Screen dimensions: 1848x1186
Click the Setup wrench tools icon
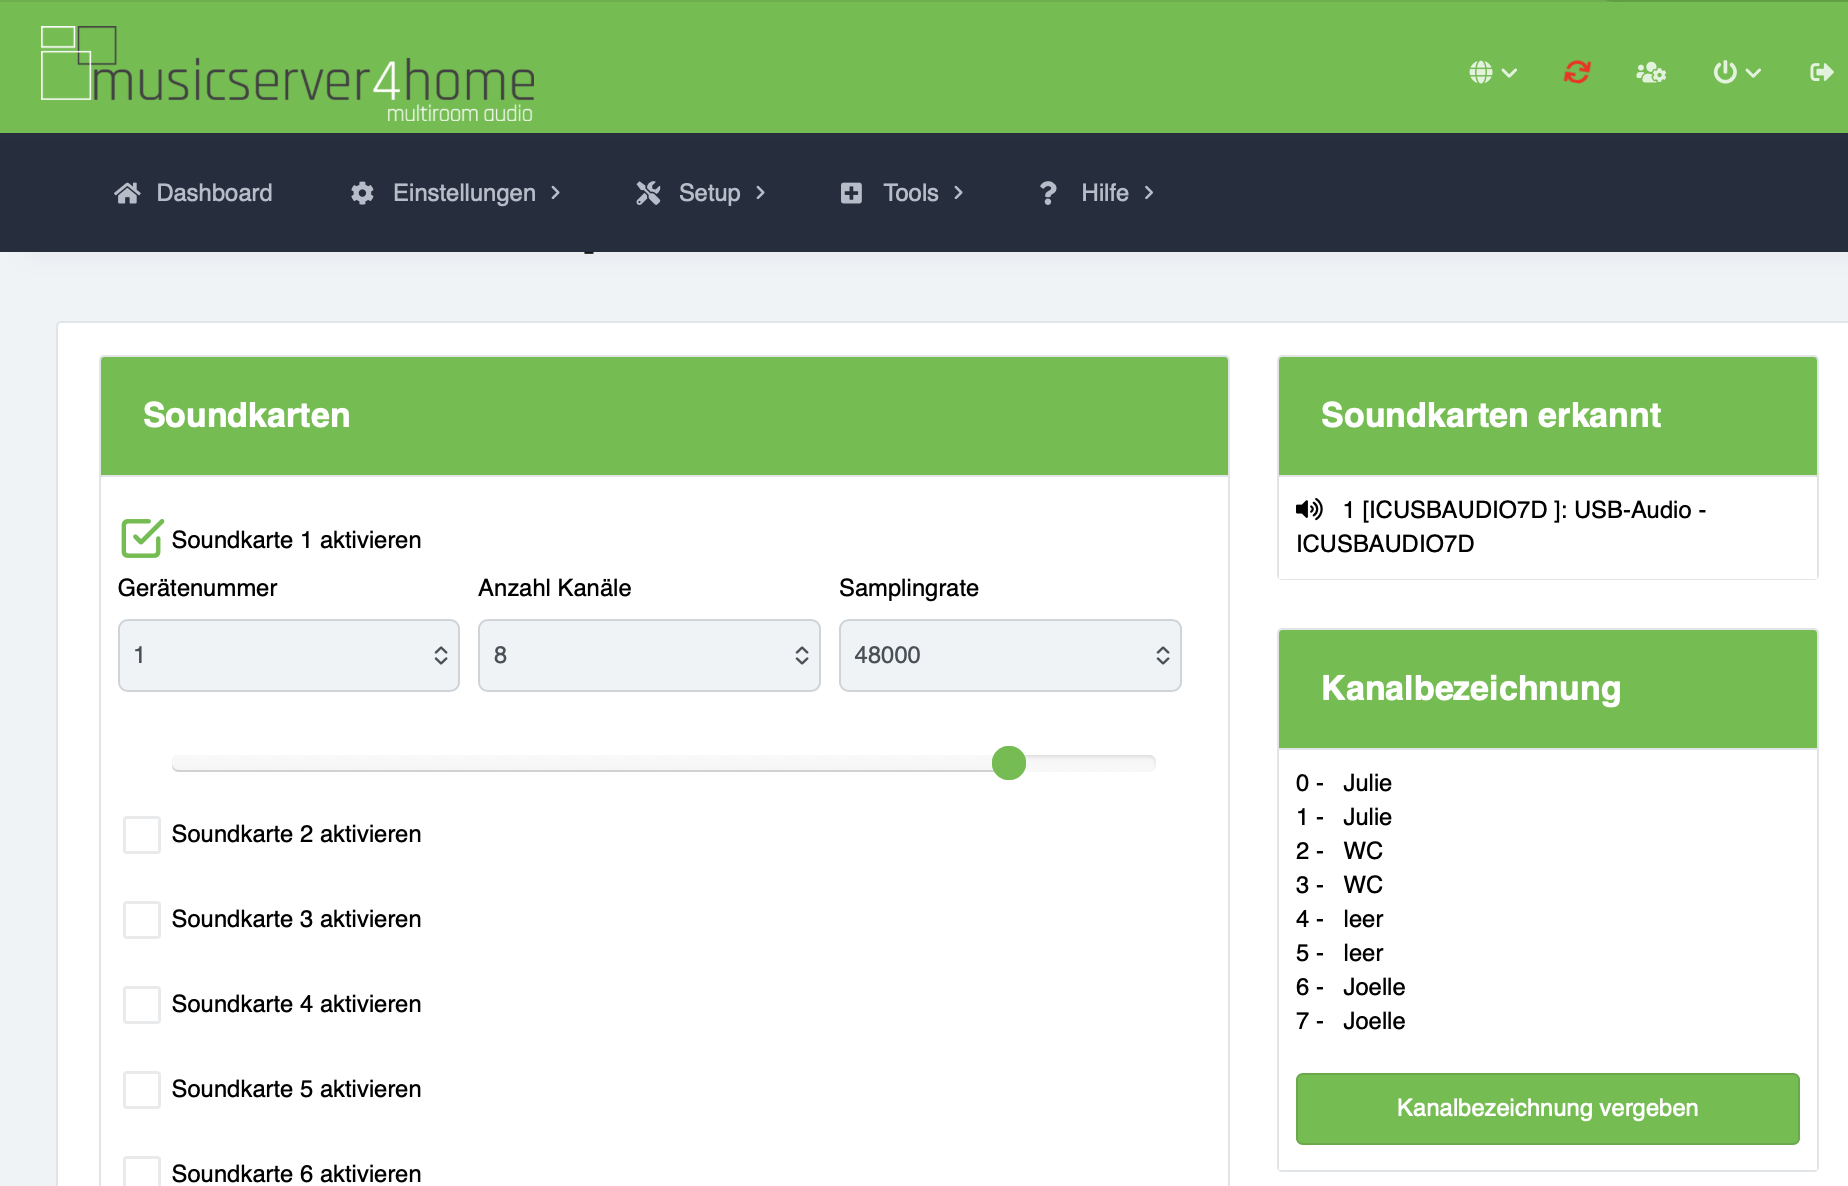click(648, 193)
